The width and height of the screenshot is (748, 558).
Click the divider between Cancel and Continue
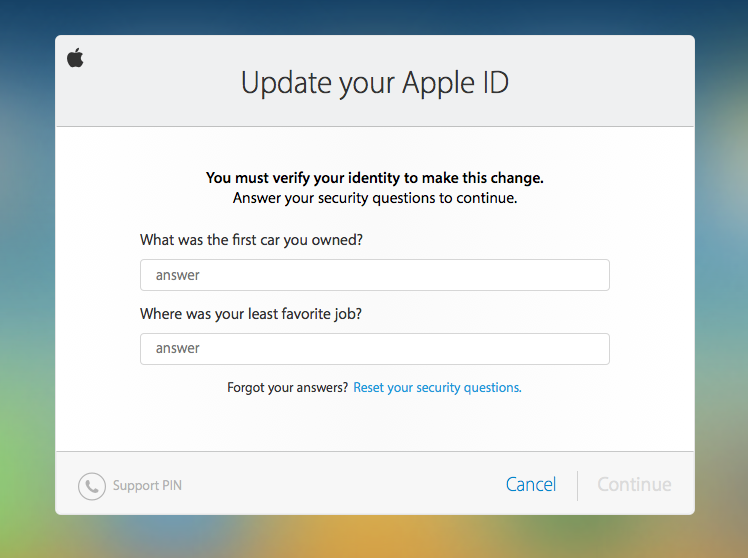pyautogui.click(x=577, y=486)
